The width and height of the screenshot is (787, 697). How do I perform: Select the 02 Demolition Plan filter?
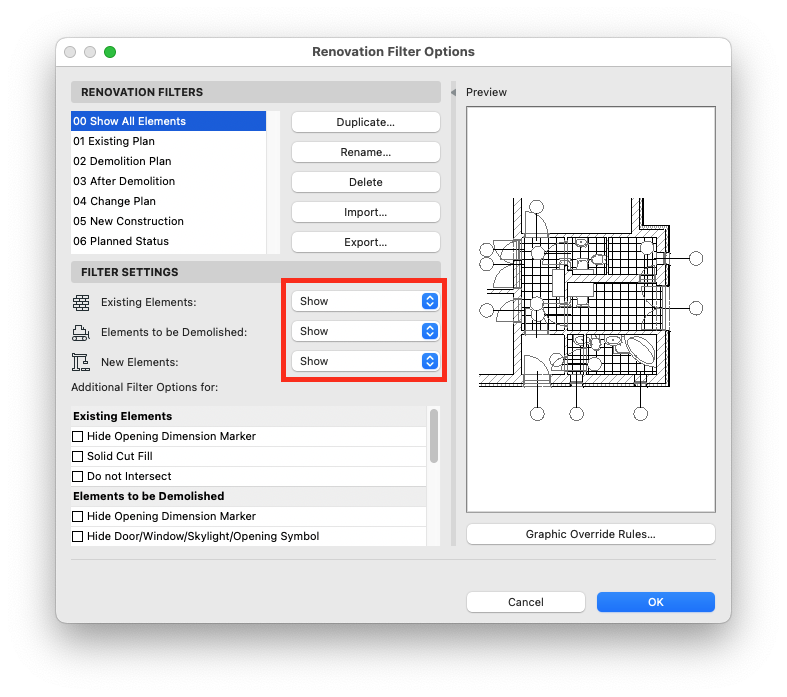pos(168,161)
